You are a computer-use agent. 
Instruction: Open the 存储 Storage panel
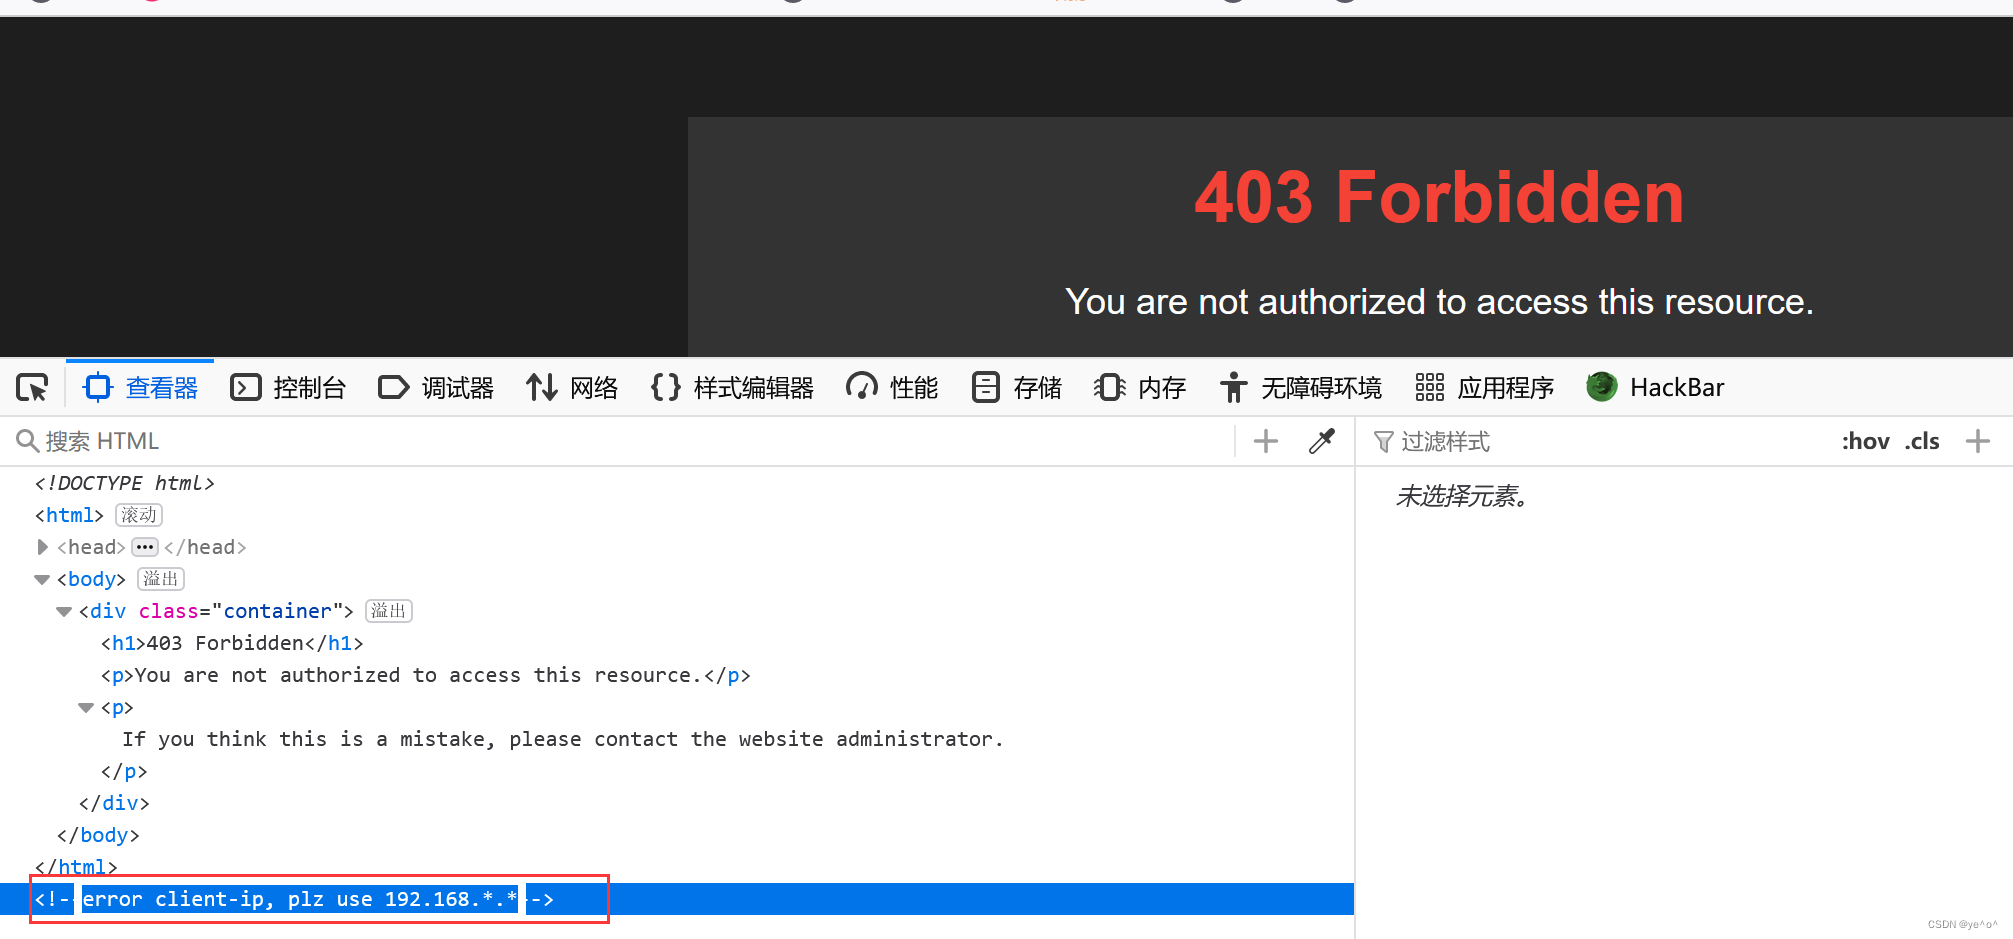[x=1014, y=387]
